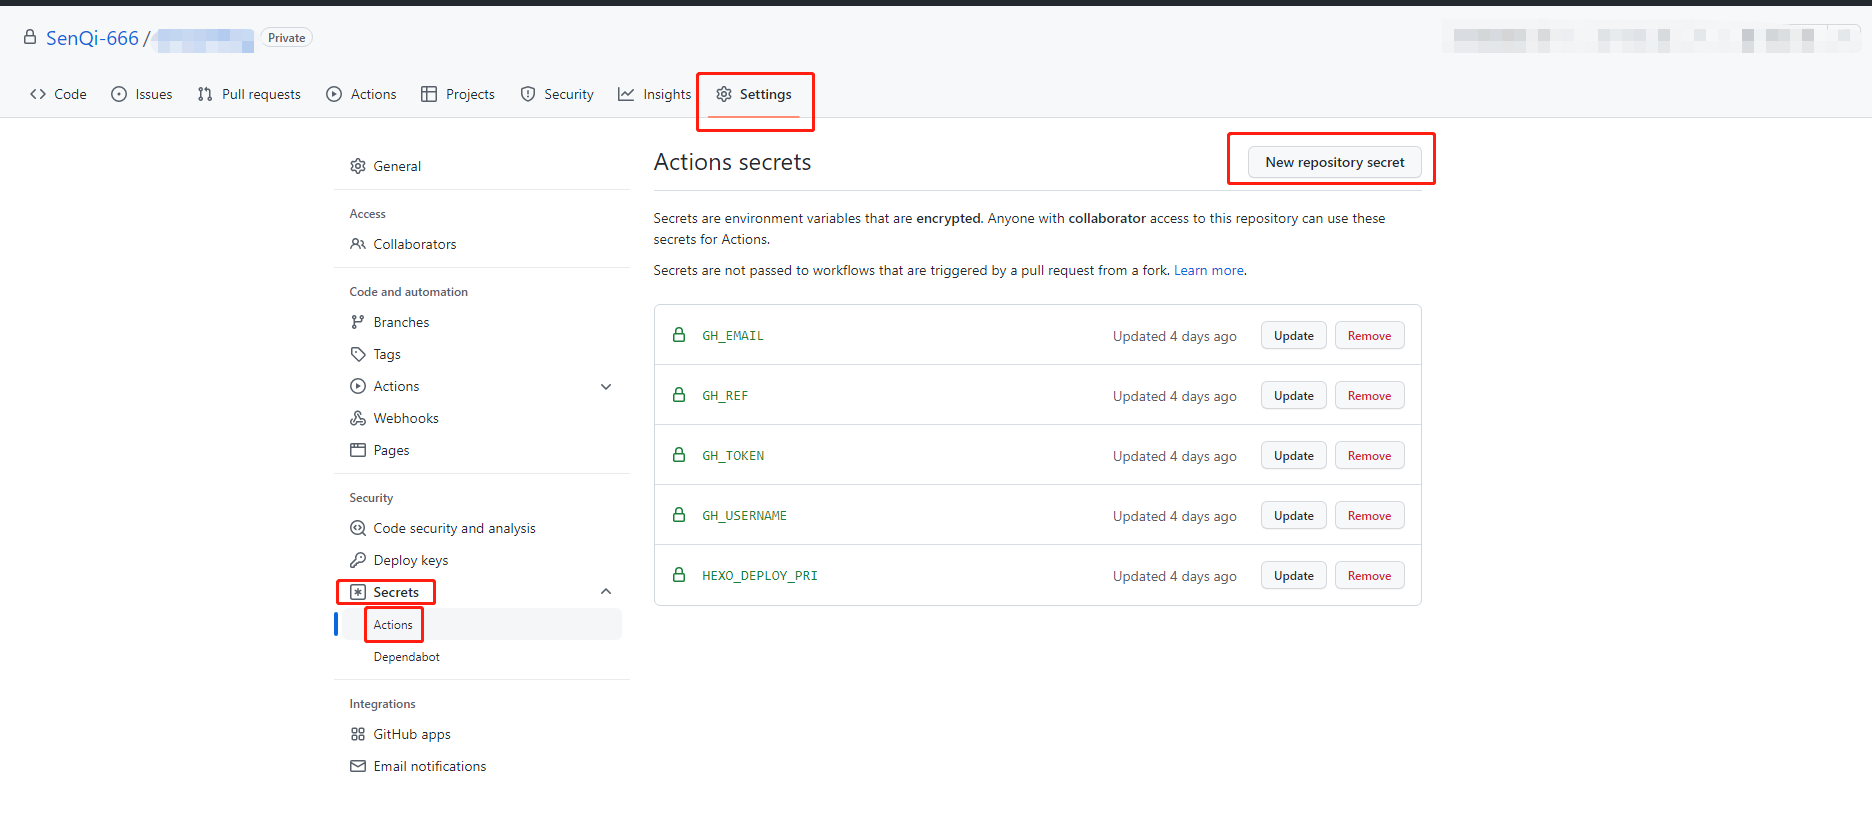Click the Email notifications envelope icon
The image size is (1872, 823).
[358, 766]
